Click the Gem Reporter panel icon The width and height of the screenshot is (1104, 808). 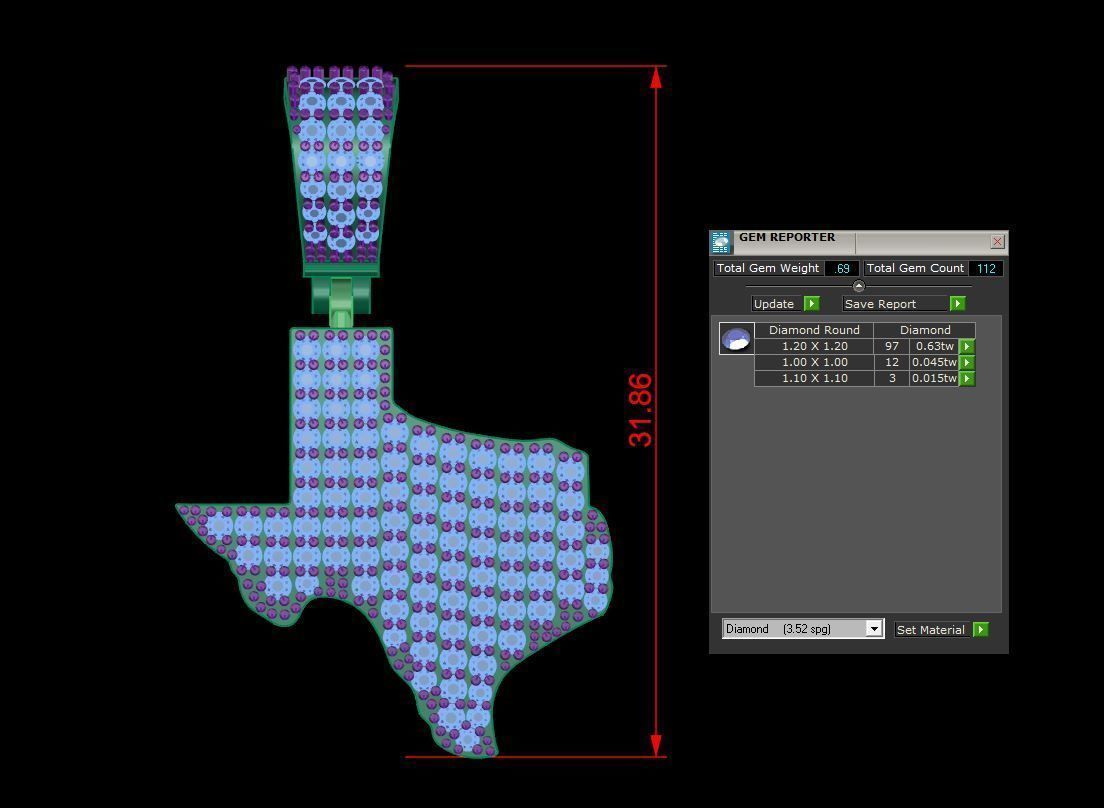pos(720,241)
